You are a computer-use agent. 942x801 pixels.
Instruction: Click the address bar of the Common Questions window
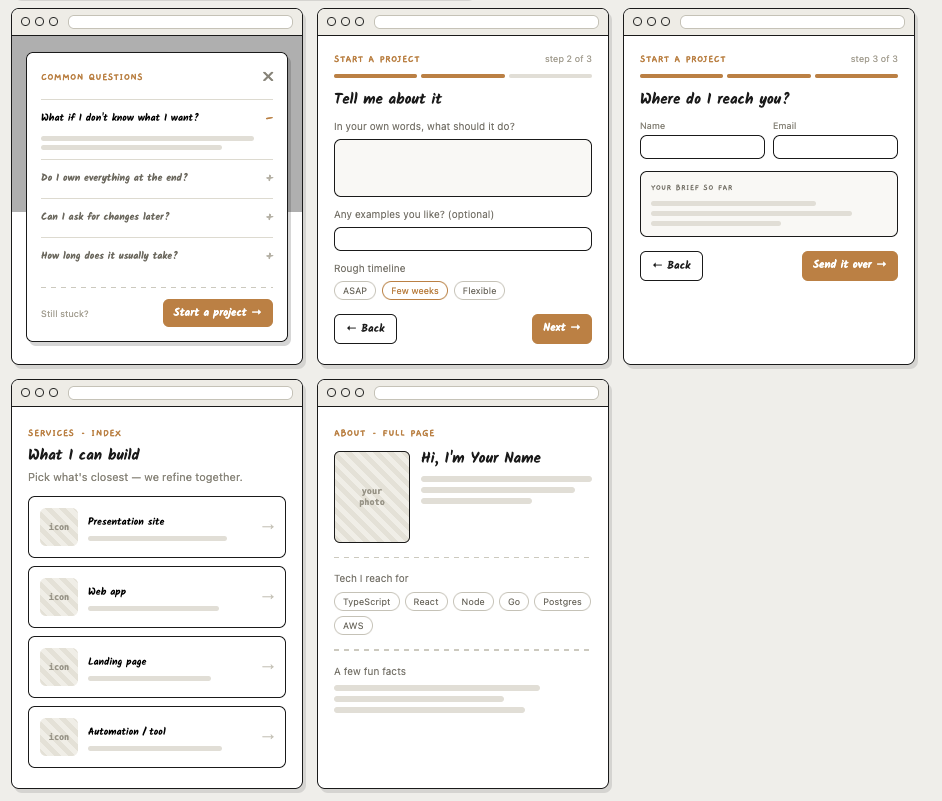coord(180,22)
